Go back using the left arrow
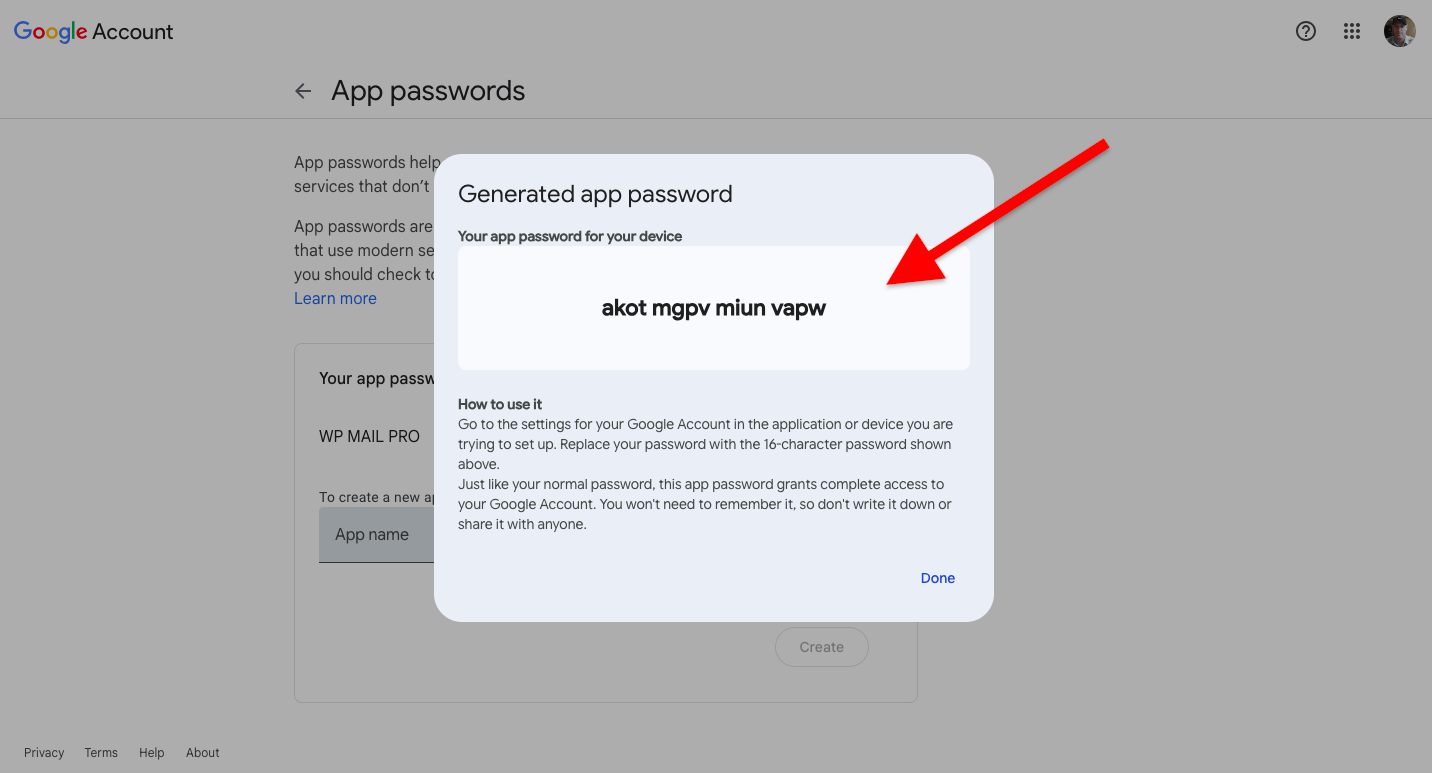 pos(303,91)
